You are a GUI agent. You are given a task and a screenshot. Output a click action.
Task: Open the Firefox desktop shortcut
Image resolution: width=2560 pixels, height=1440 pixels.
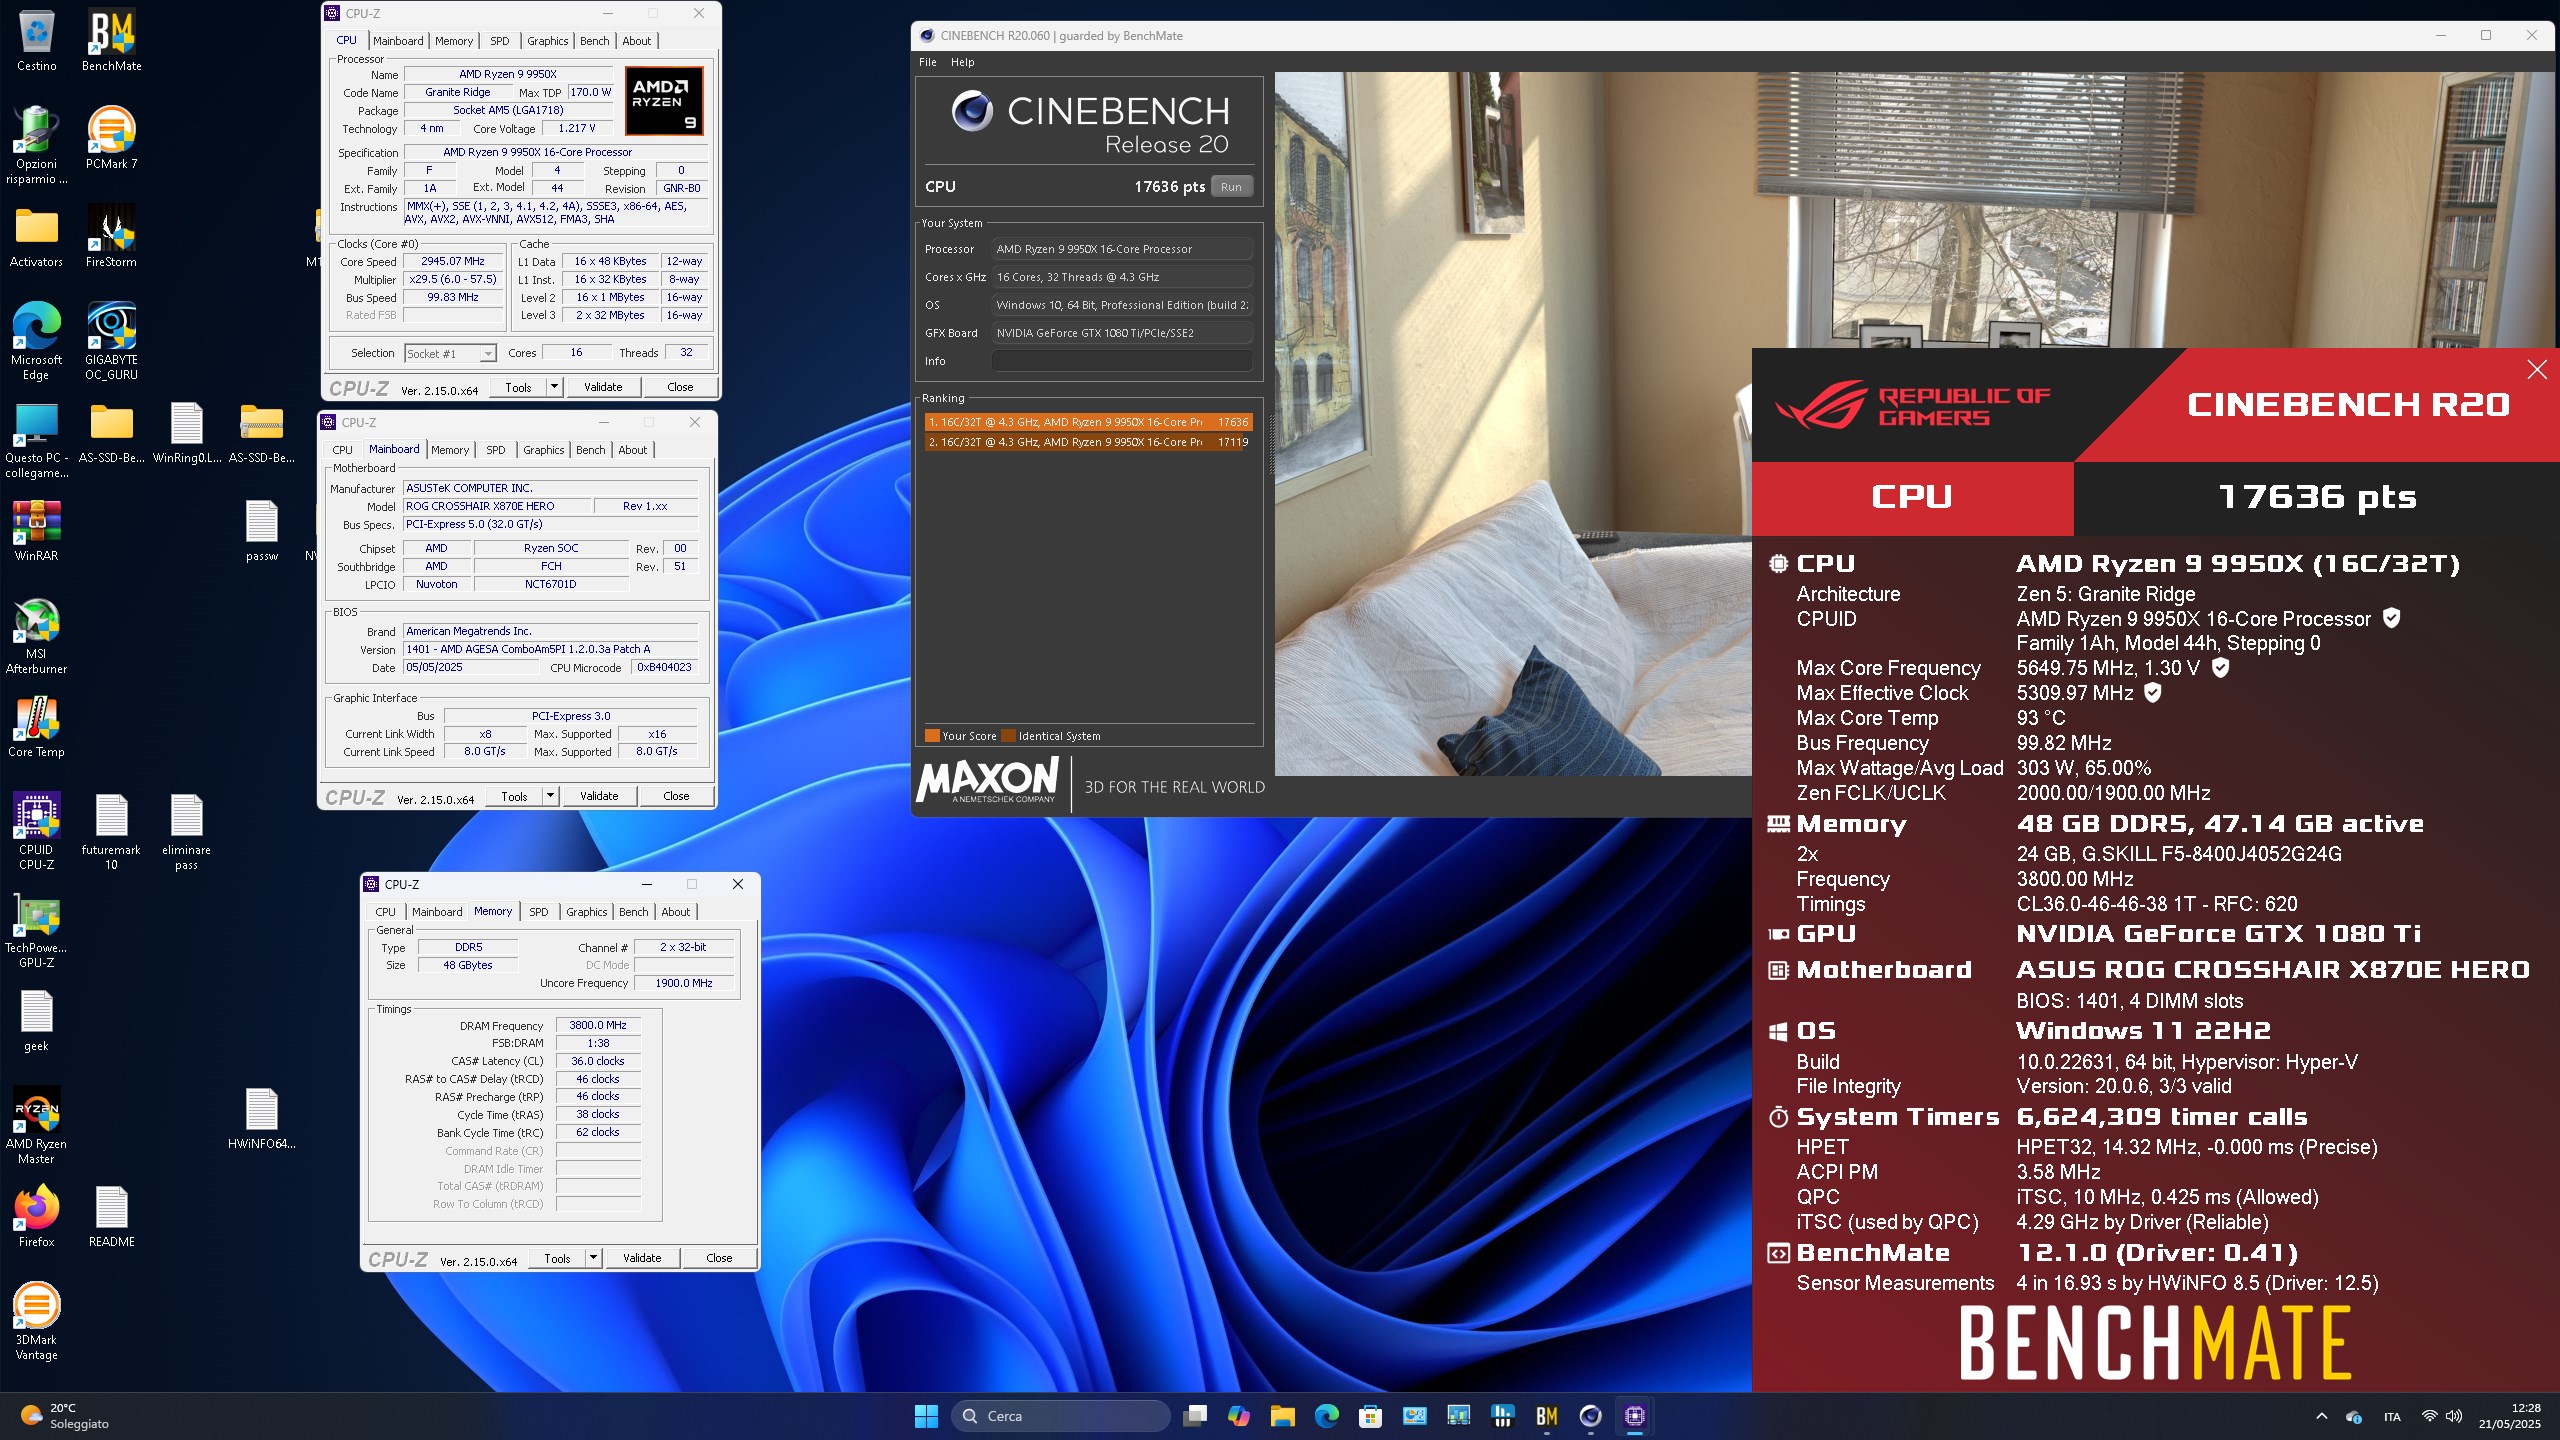36,1216
